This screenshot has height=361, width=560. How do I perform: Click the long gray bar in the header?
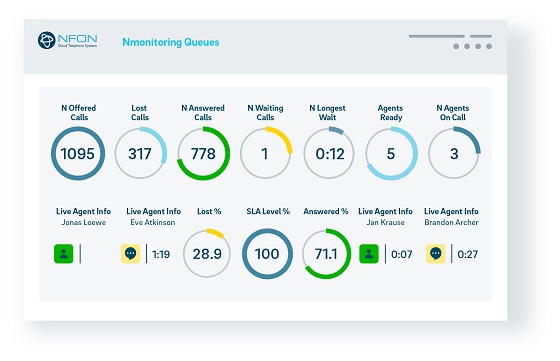click(437, 36)
